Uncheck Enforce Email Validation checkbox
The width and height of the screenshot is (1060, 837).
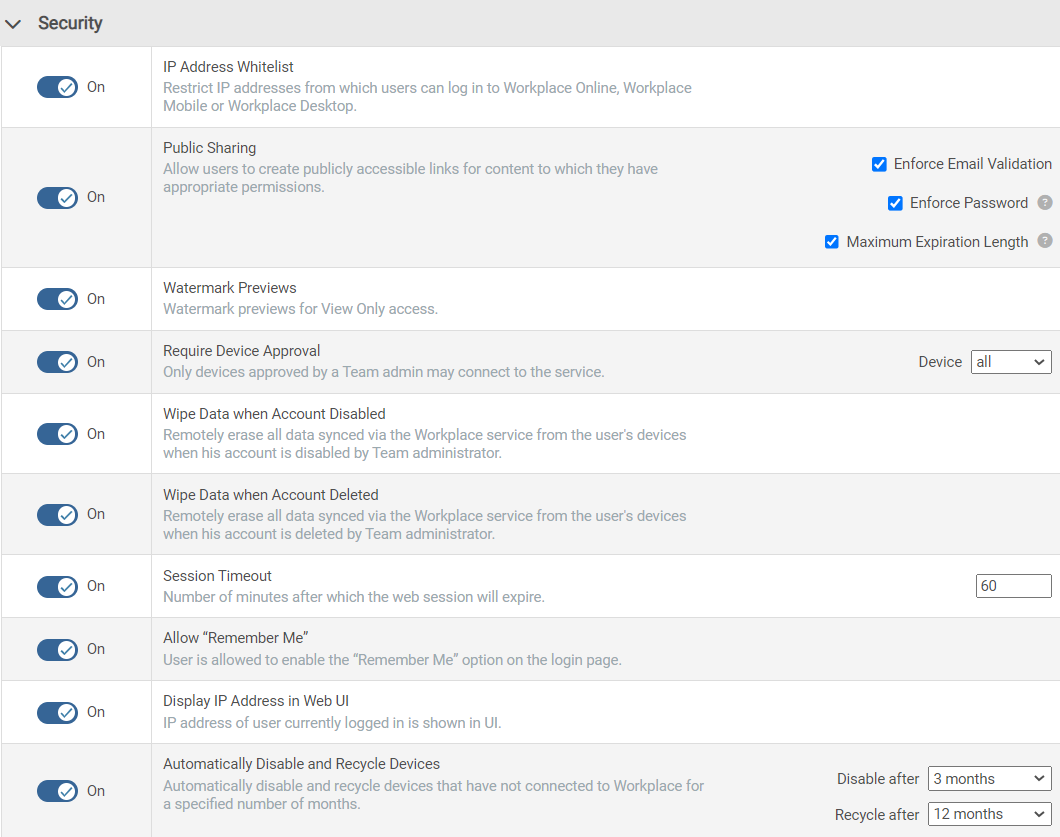pyautogui.click(x=879, y=164)
